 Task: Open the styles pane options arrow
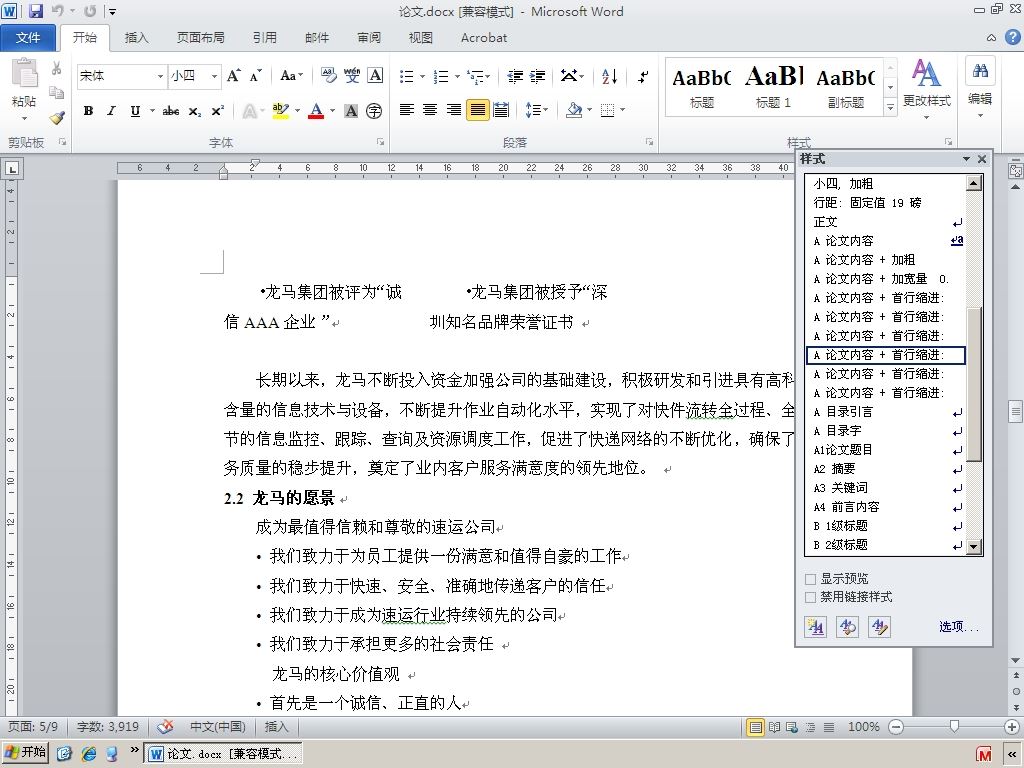(x=967, y=159)
